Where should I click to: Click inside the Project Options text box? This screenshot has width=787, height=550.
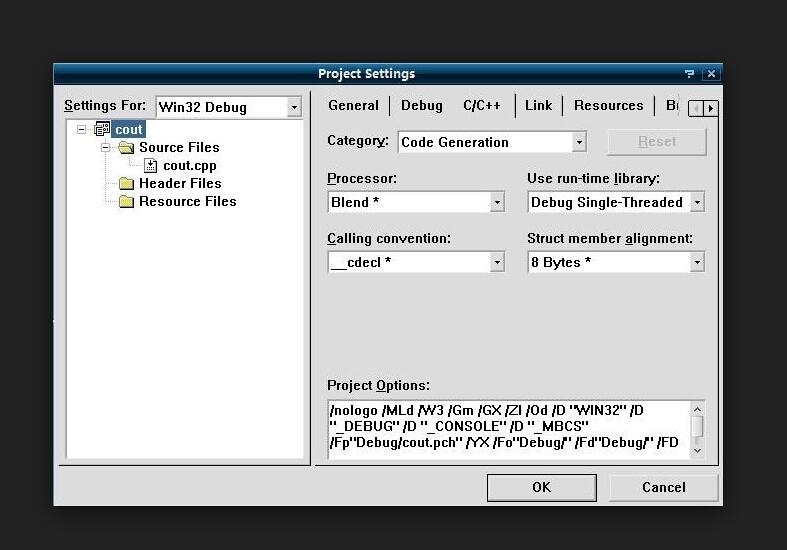505,428
